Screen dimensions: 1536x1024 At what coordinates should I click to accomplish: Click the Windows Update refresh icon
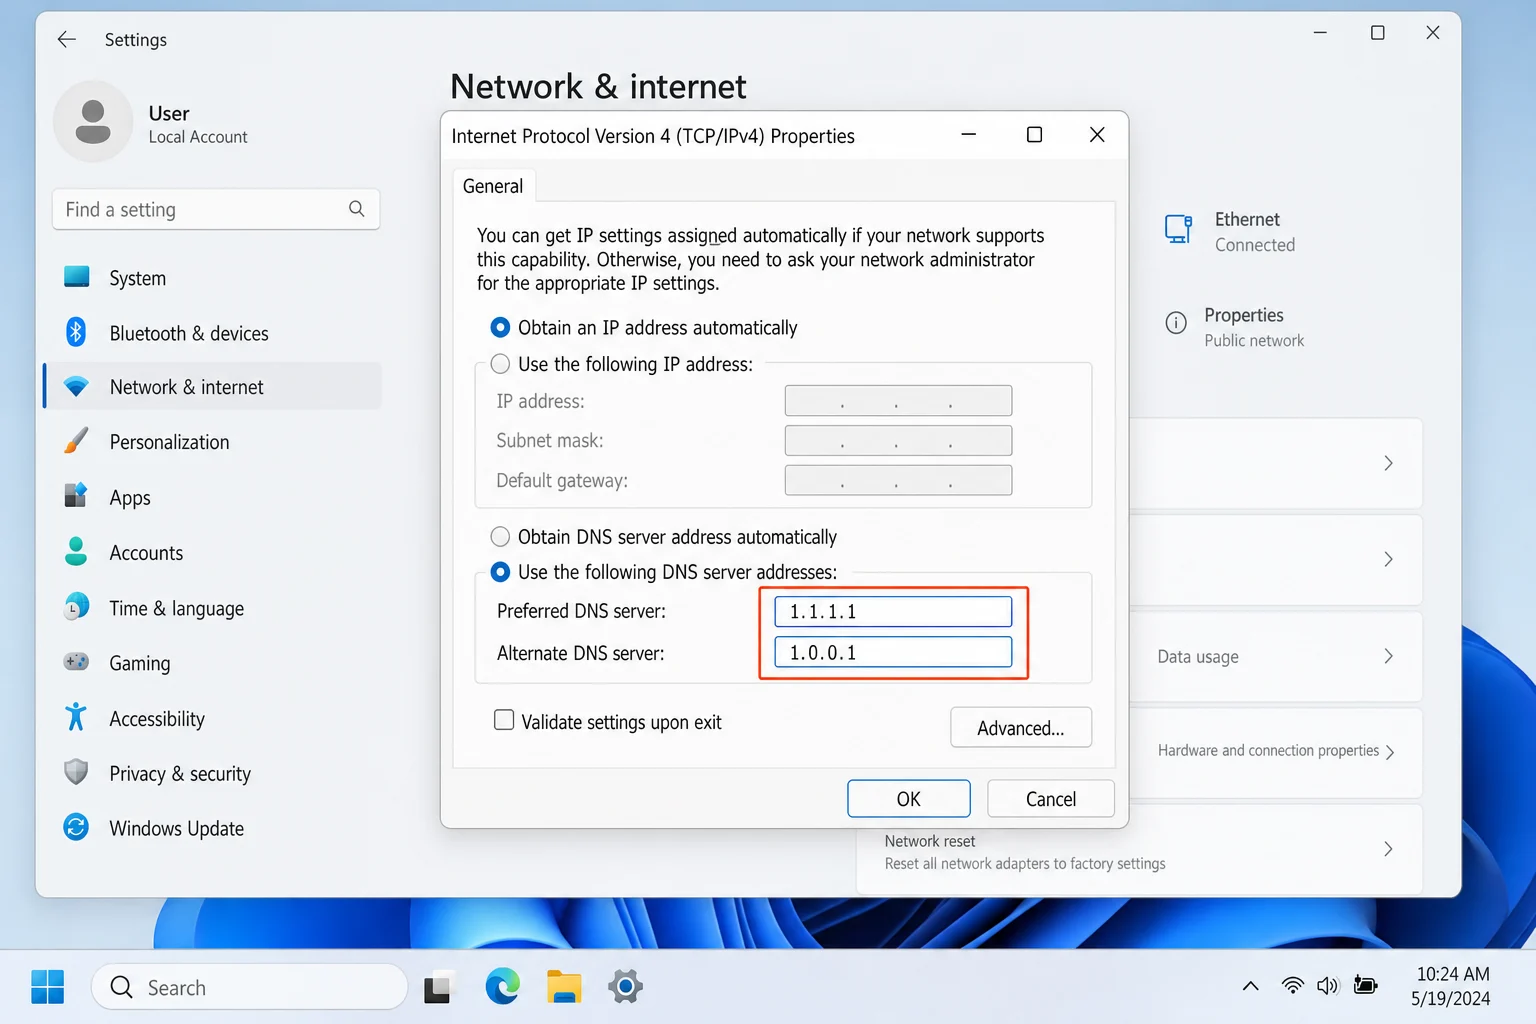tap(76, 827)
